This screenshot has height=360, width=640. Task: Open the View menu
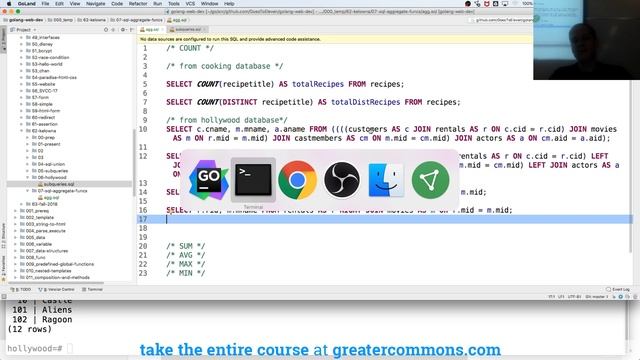pos(75,3)
